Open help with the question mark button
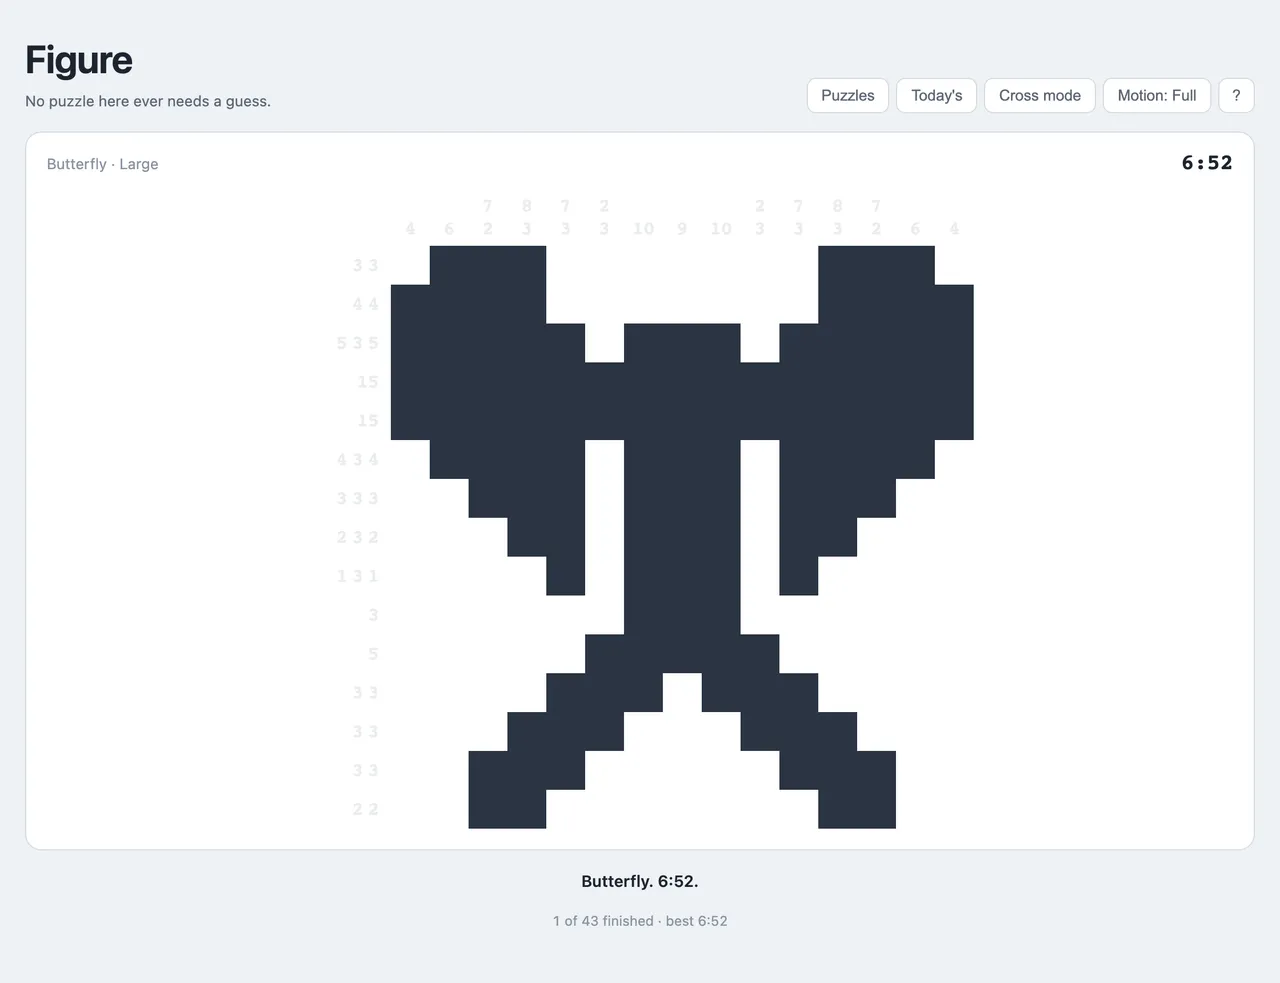The height and width of the screenshot is (983, 1280). (1236, 95)
